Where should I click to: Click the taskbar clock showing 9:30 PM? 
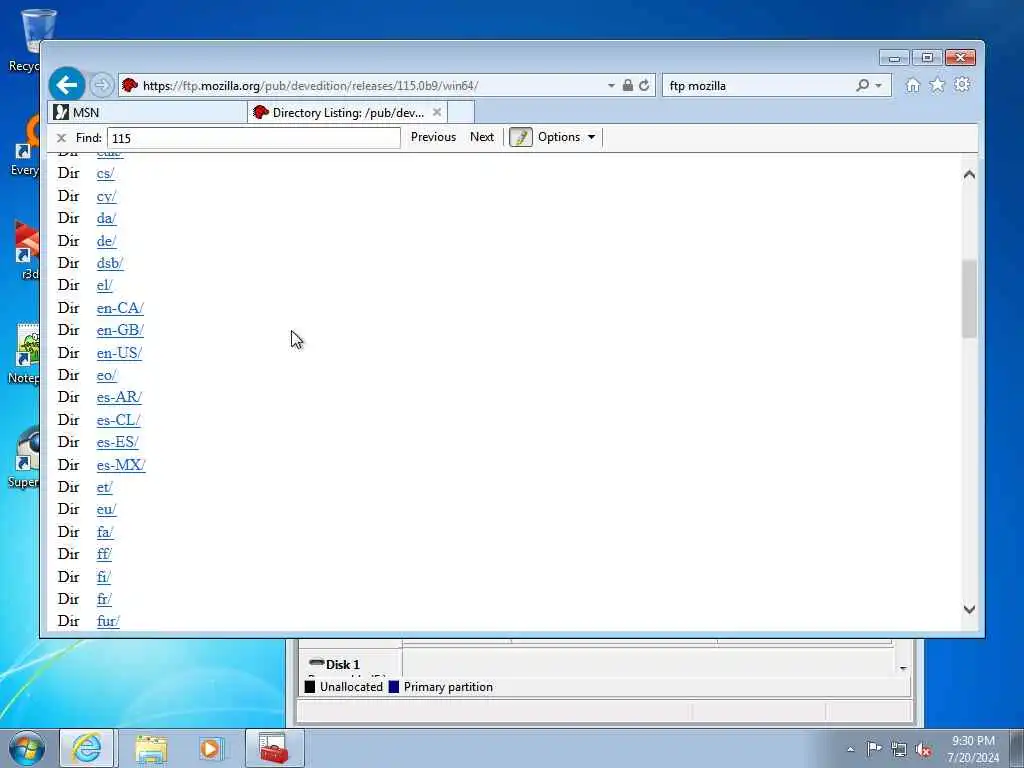[973, 749]
